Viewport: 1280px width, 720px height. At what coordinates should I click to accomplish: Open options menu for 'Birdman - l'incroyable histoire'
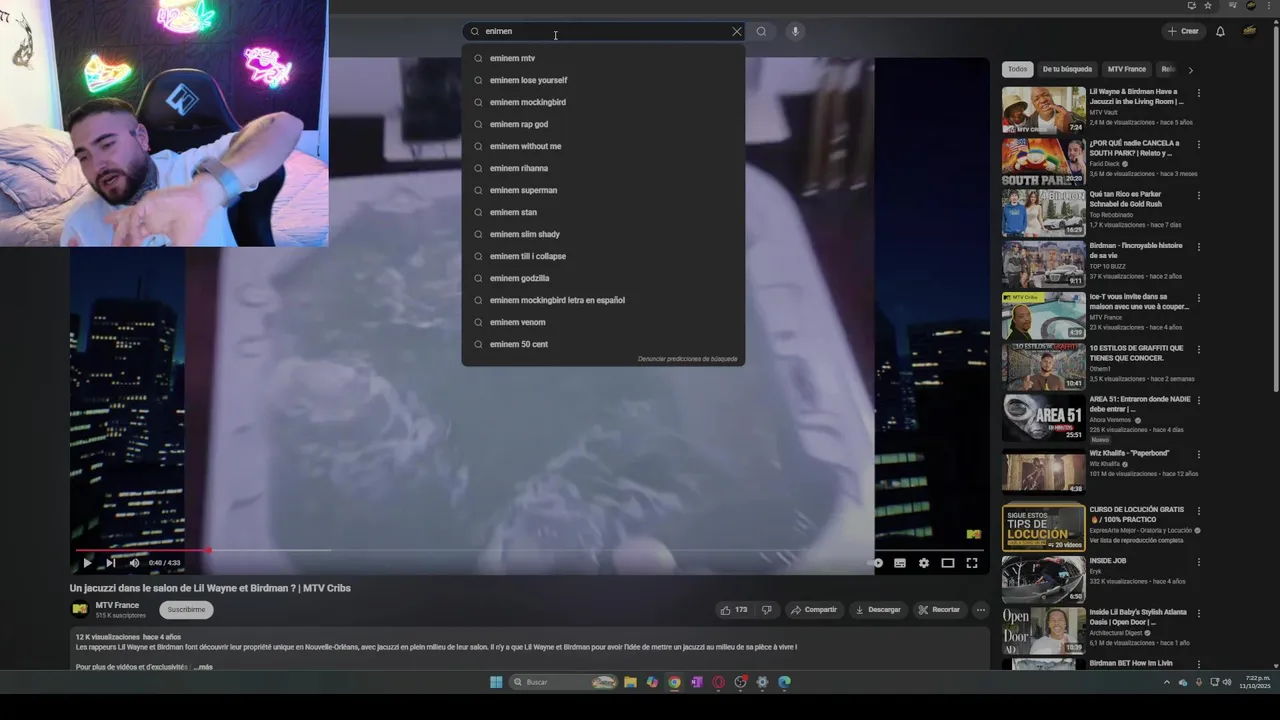pos(1199,247)
